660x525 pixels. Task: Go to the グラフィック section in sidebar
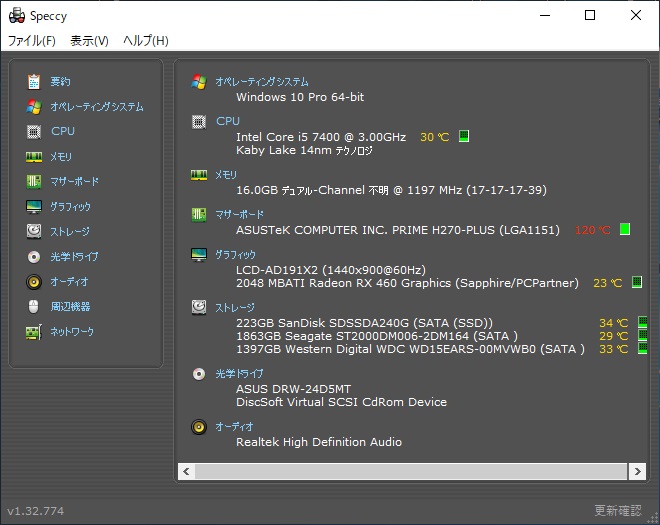[70, 207]
